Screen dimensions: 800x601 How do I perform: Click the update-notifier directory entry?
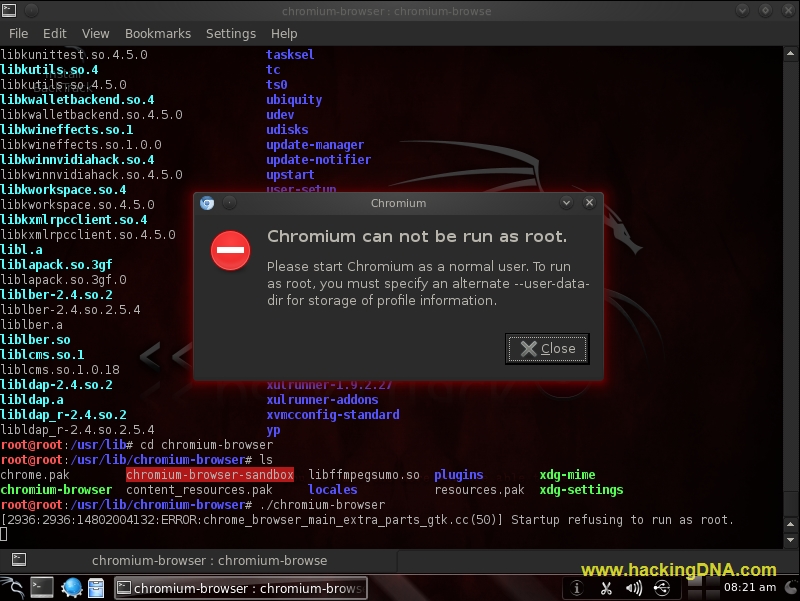point(318,160)
